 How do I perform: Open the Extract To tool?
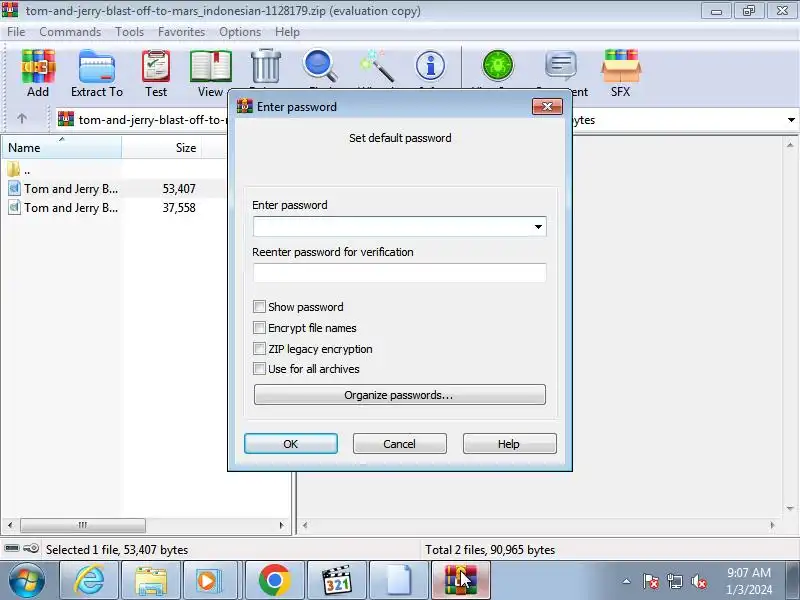pos(96,72)
